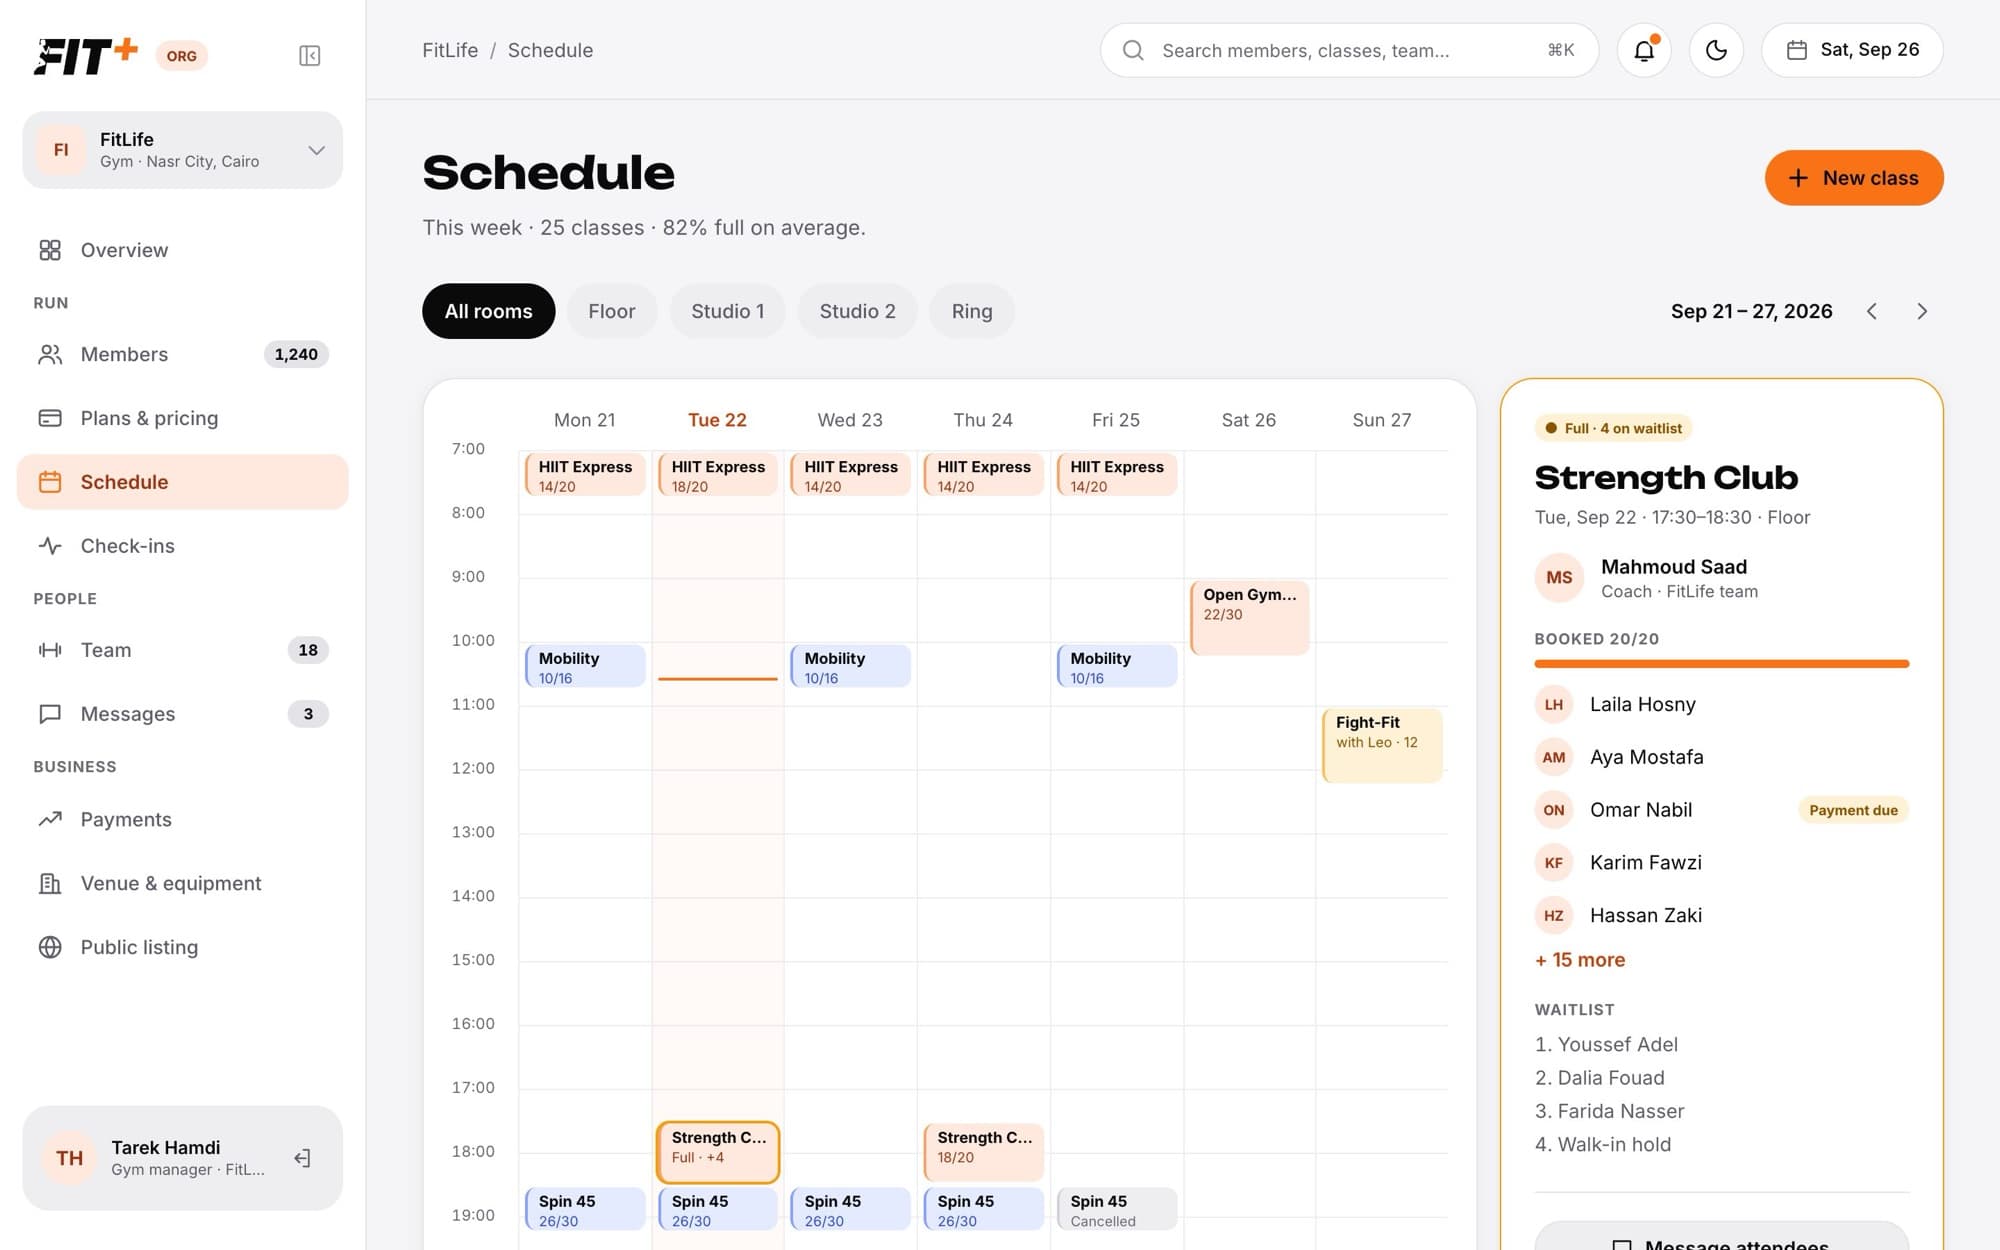
Task: Click Plans & pricing card icon
Action: click(x=50, y=418)
